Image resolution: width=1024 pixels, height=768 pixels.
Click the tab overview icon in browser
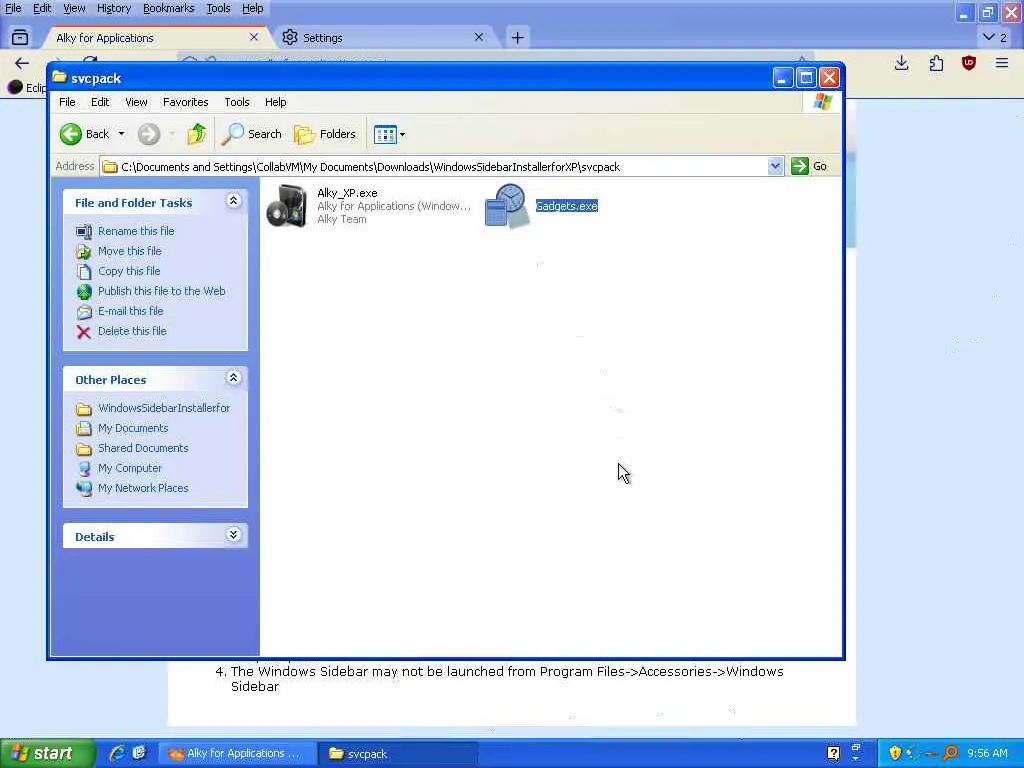pyautogui.click(x=20, y=37)
